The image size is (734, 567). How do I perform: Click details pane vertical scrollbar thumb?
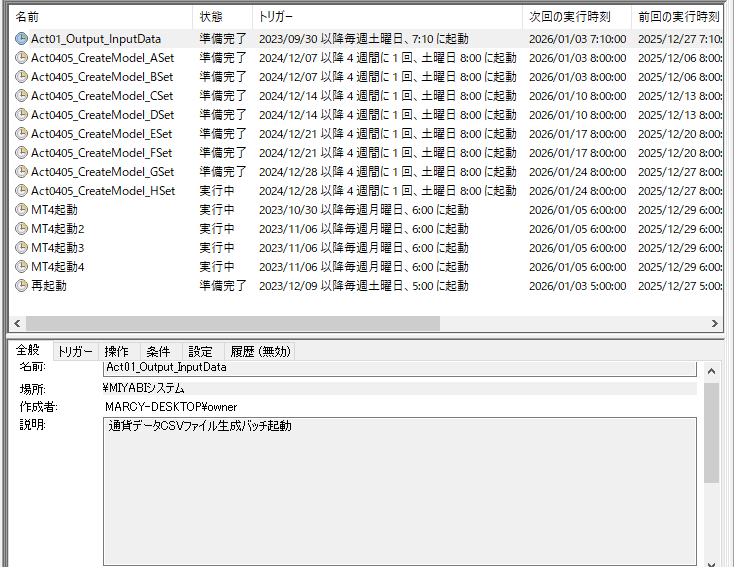click(712, 433)
